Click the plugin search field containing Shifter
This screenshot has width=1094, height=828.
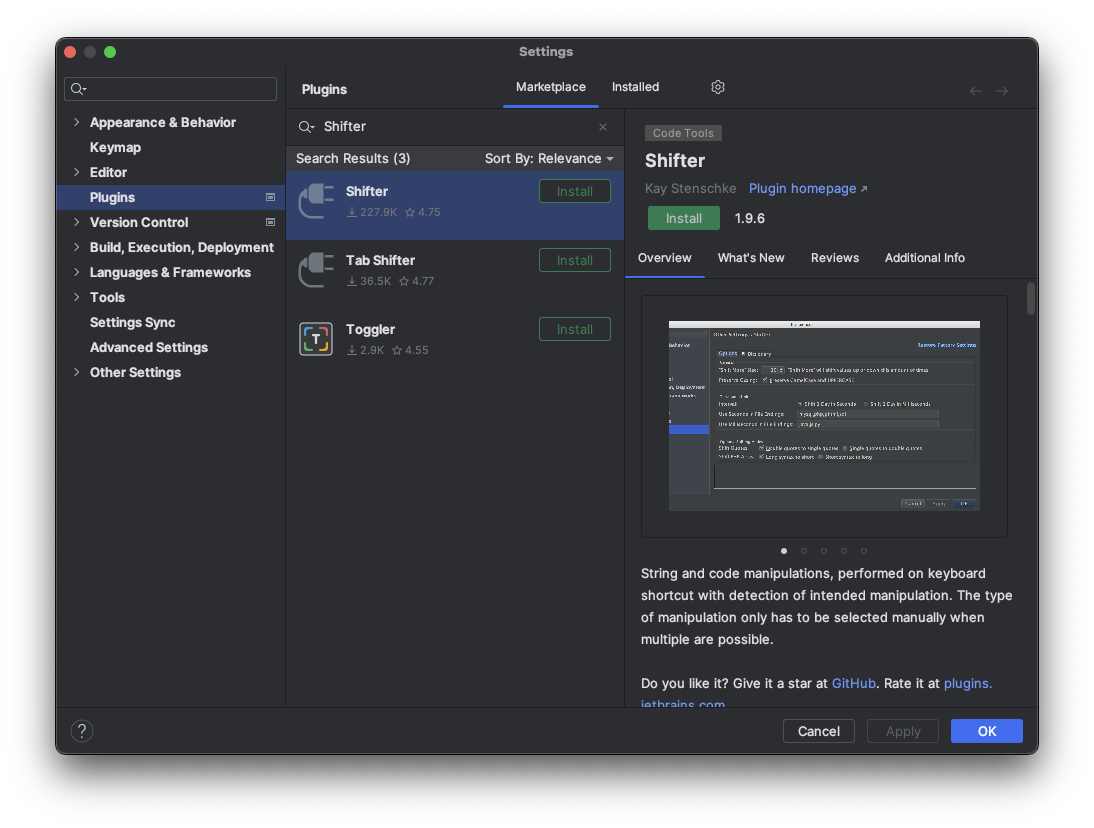tap(455, 127)
